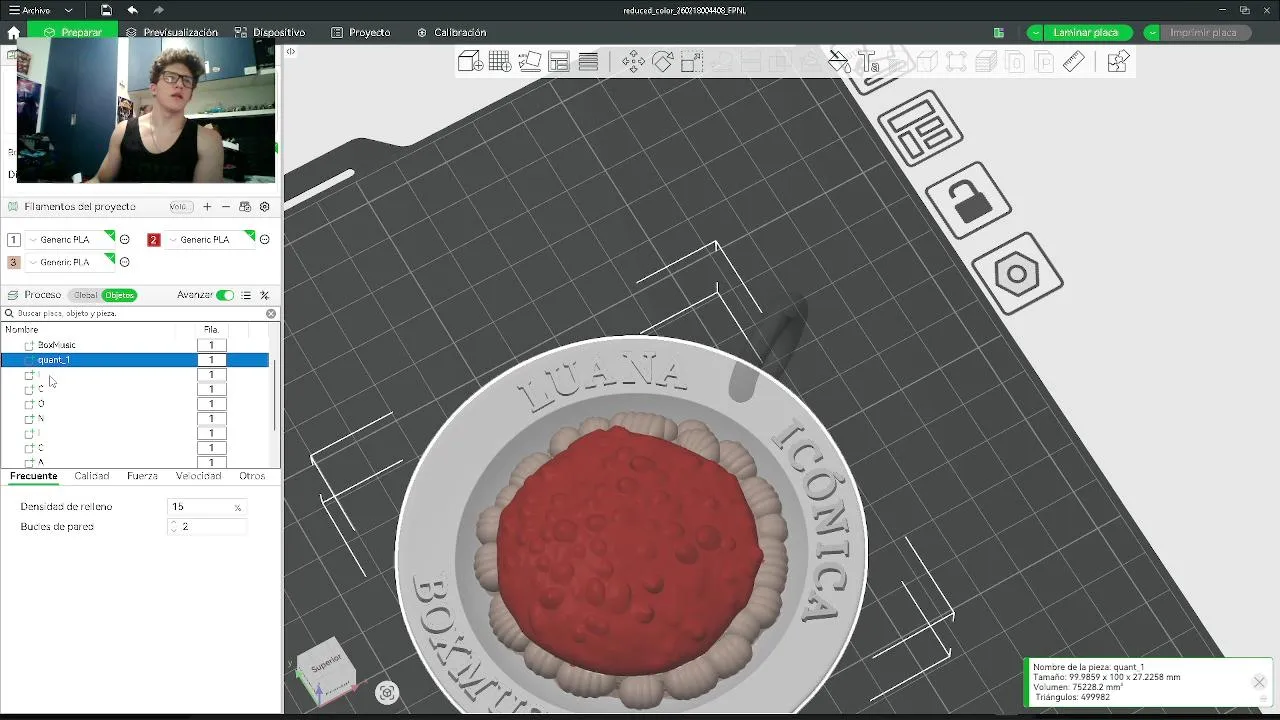Click the stacked layers toolbar icon

pyautogui.click(x=588, y=62)
